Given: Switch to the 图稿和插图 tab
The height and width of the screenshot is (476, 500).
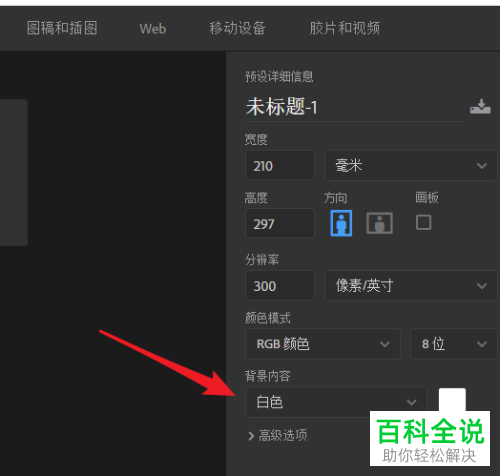Looking at the screenshot, I should [62, 28].
